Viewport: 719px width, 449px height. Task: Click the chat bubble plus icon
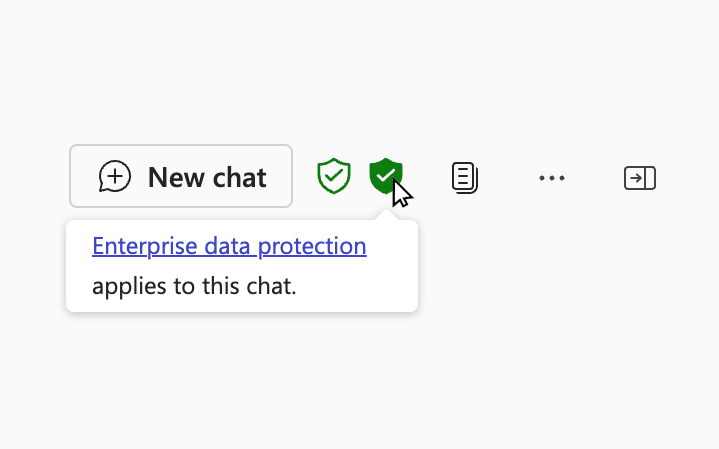(115, 176)
